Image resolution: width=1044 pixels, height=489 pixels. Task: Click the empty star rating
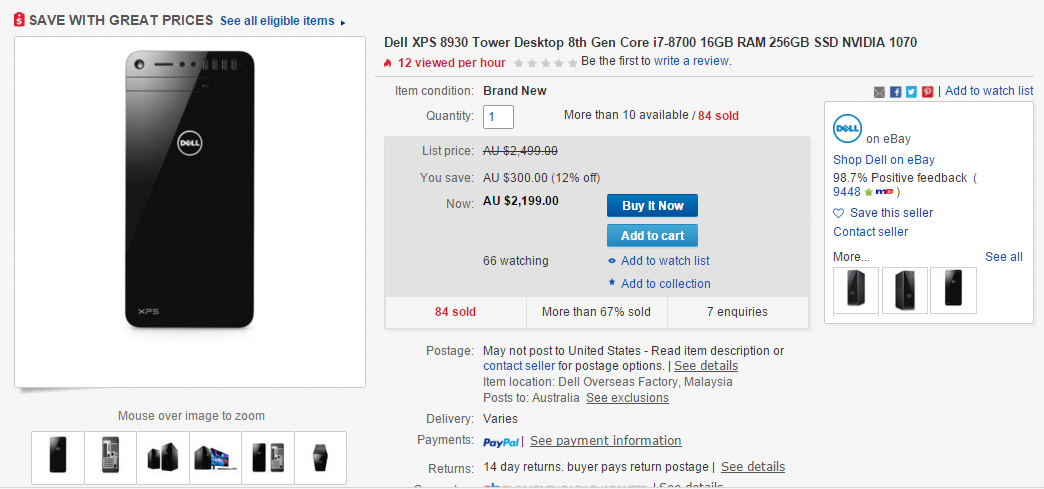pyautogui.click(x=545, y=63)
